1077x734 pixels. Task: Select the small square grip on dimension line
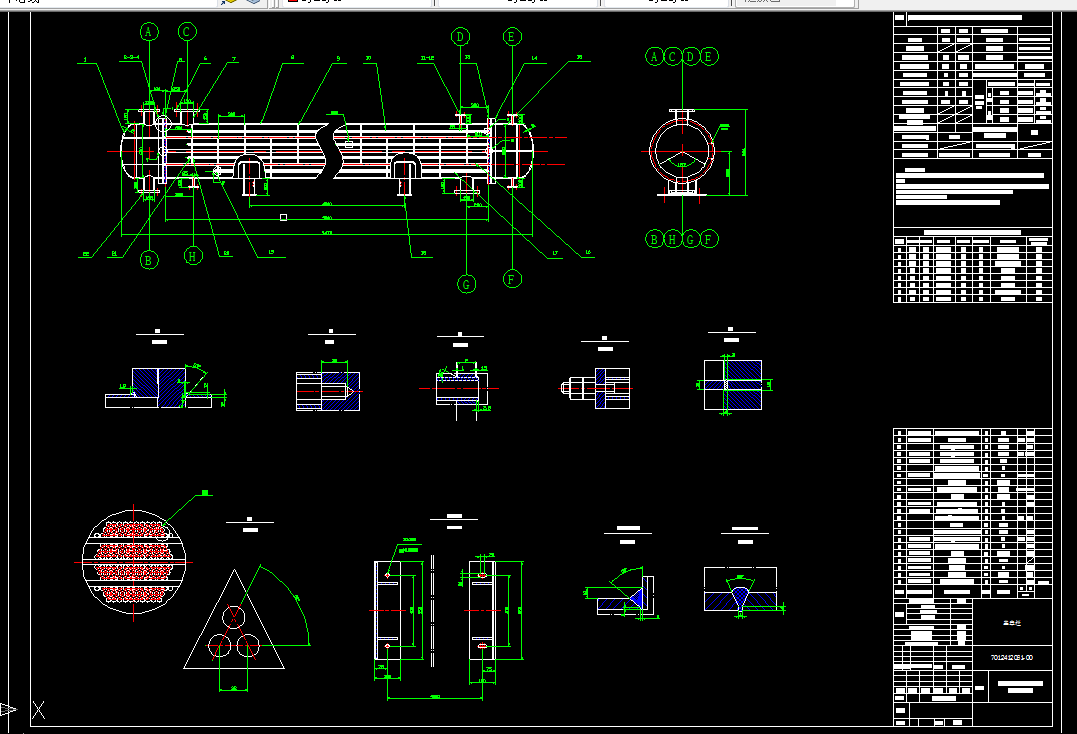283,217
